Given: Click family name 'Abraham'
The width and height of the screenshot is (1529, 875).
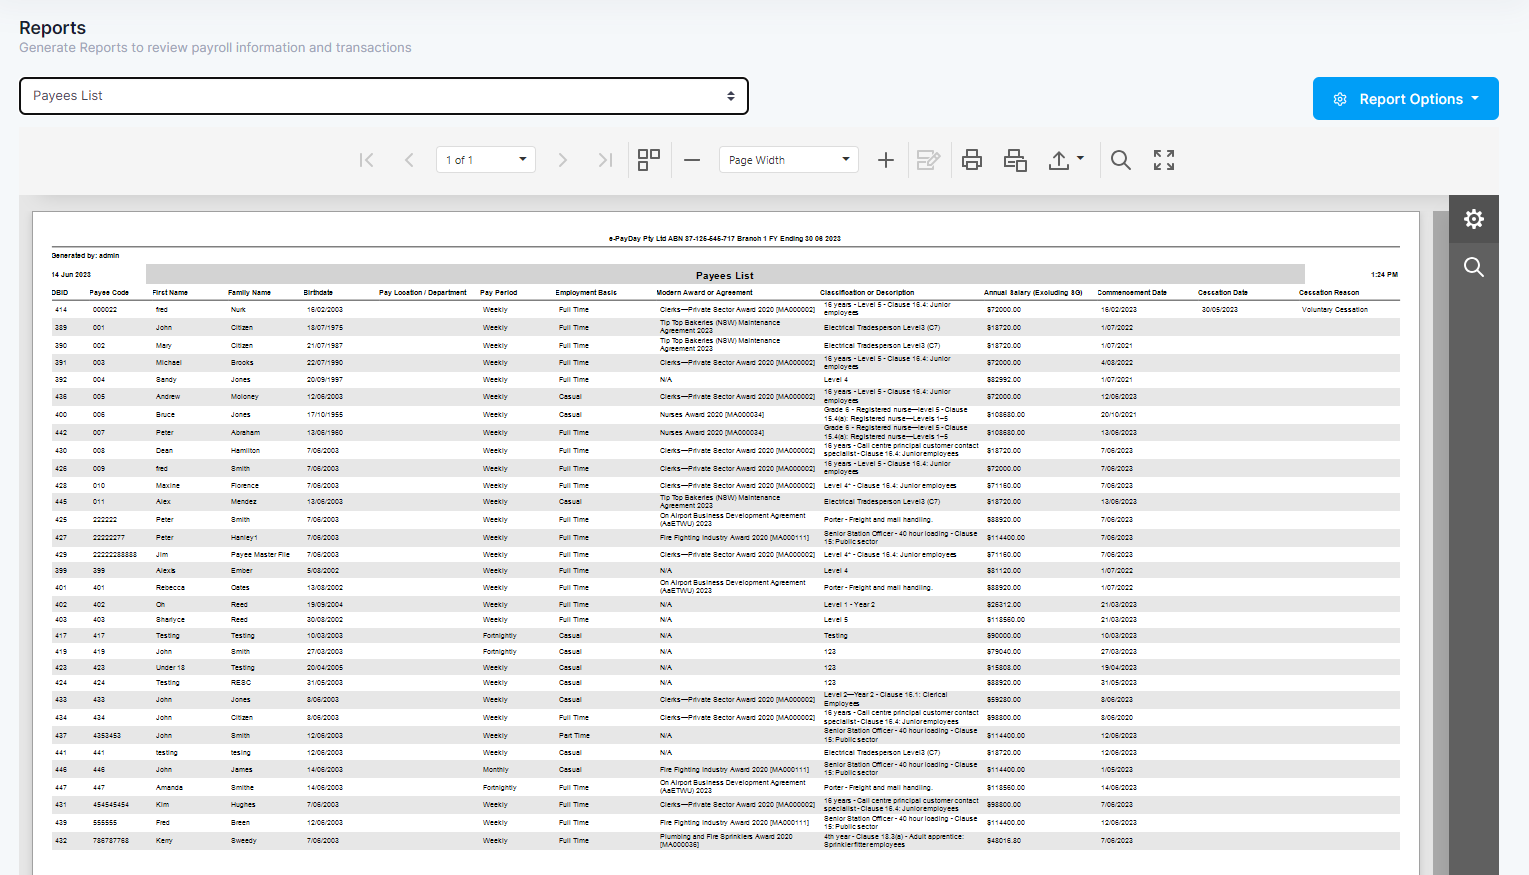Looking at the screenshot, I should click(x=245, y=433).
